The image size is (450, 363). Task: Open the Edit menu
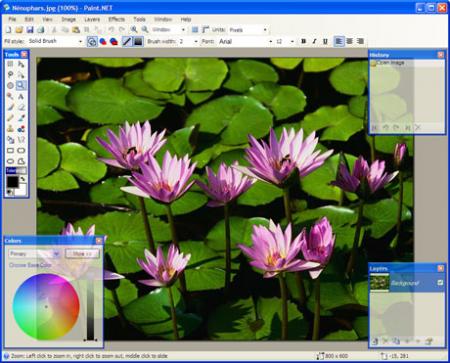[x=29, y=19]
